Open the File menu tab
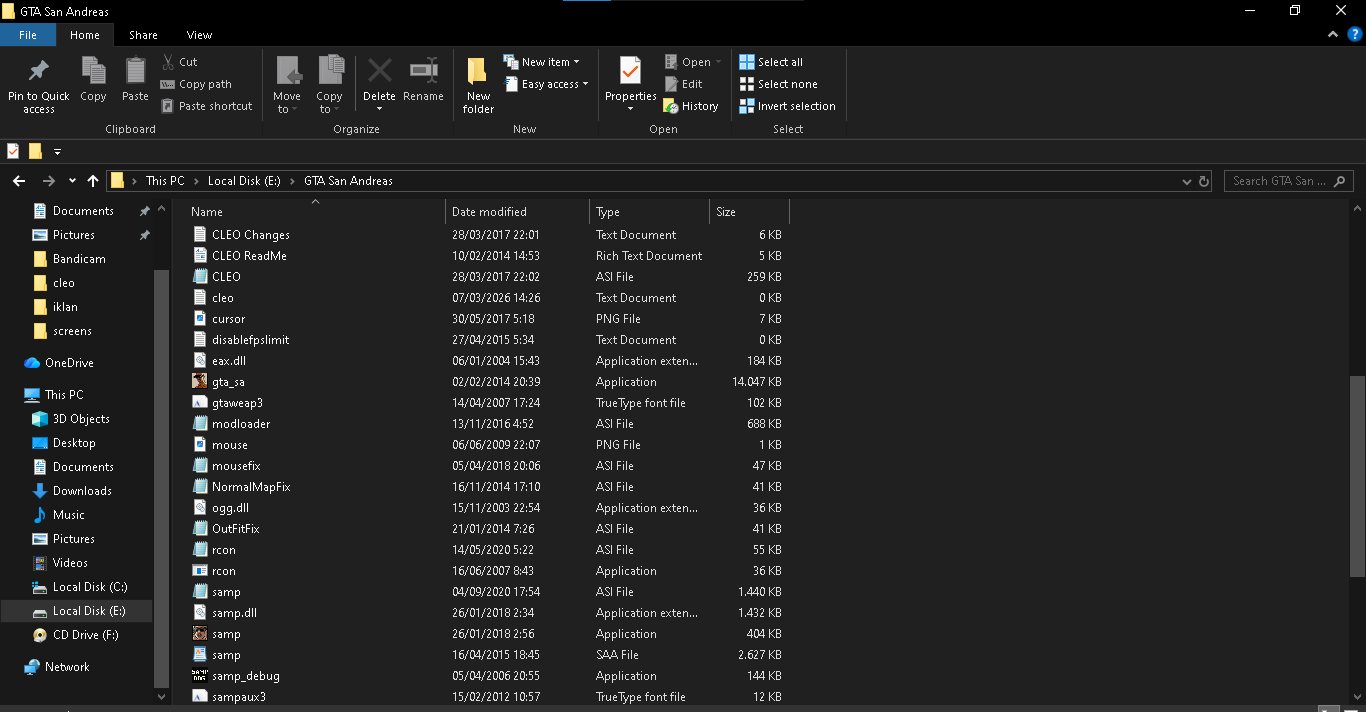1366x712 pixels. [28, 35]
